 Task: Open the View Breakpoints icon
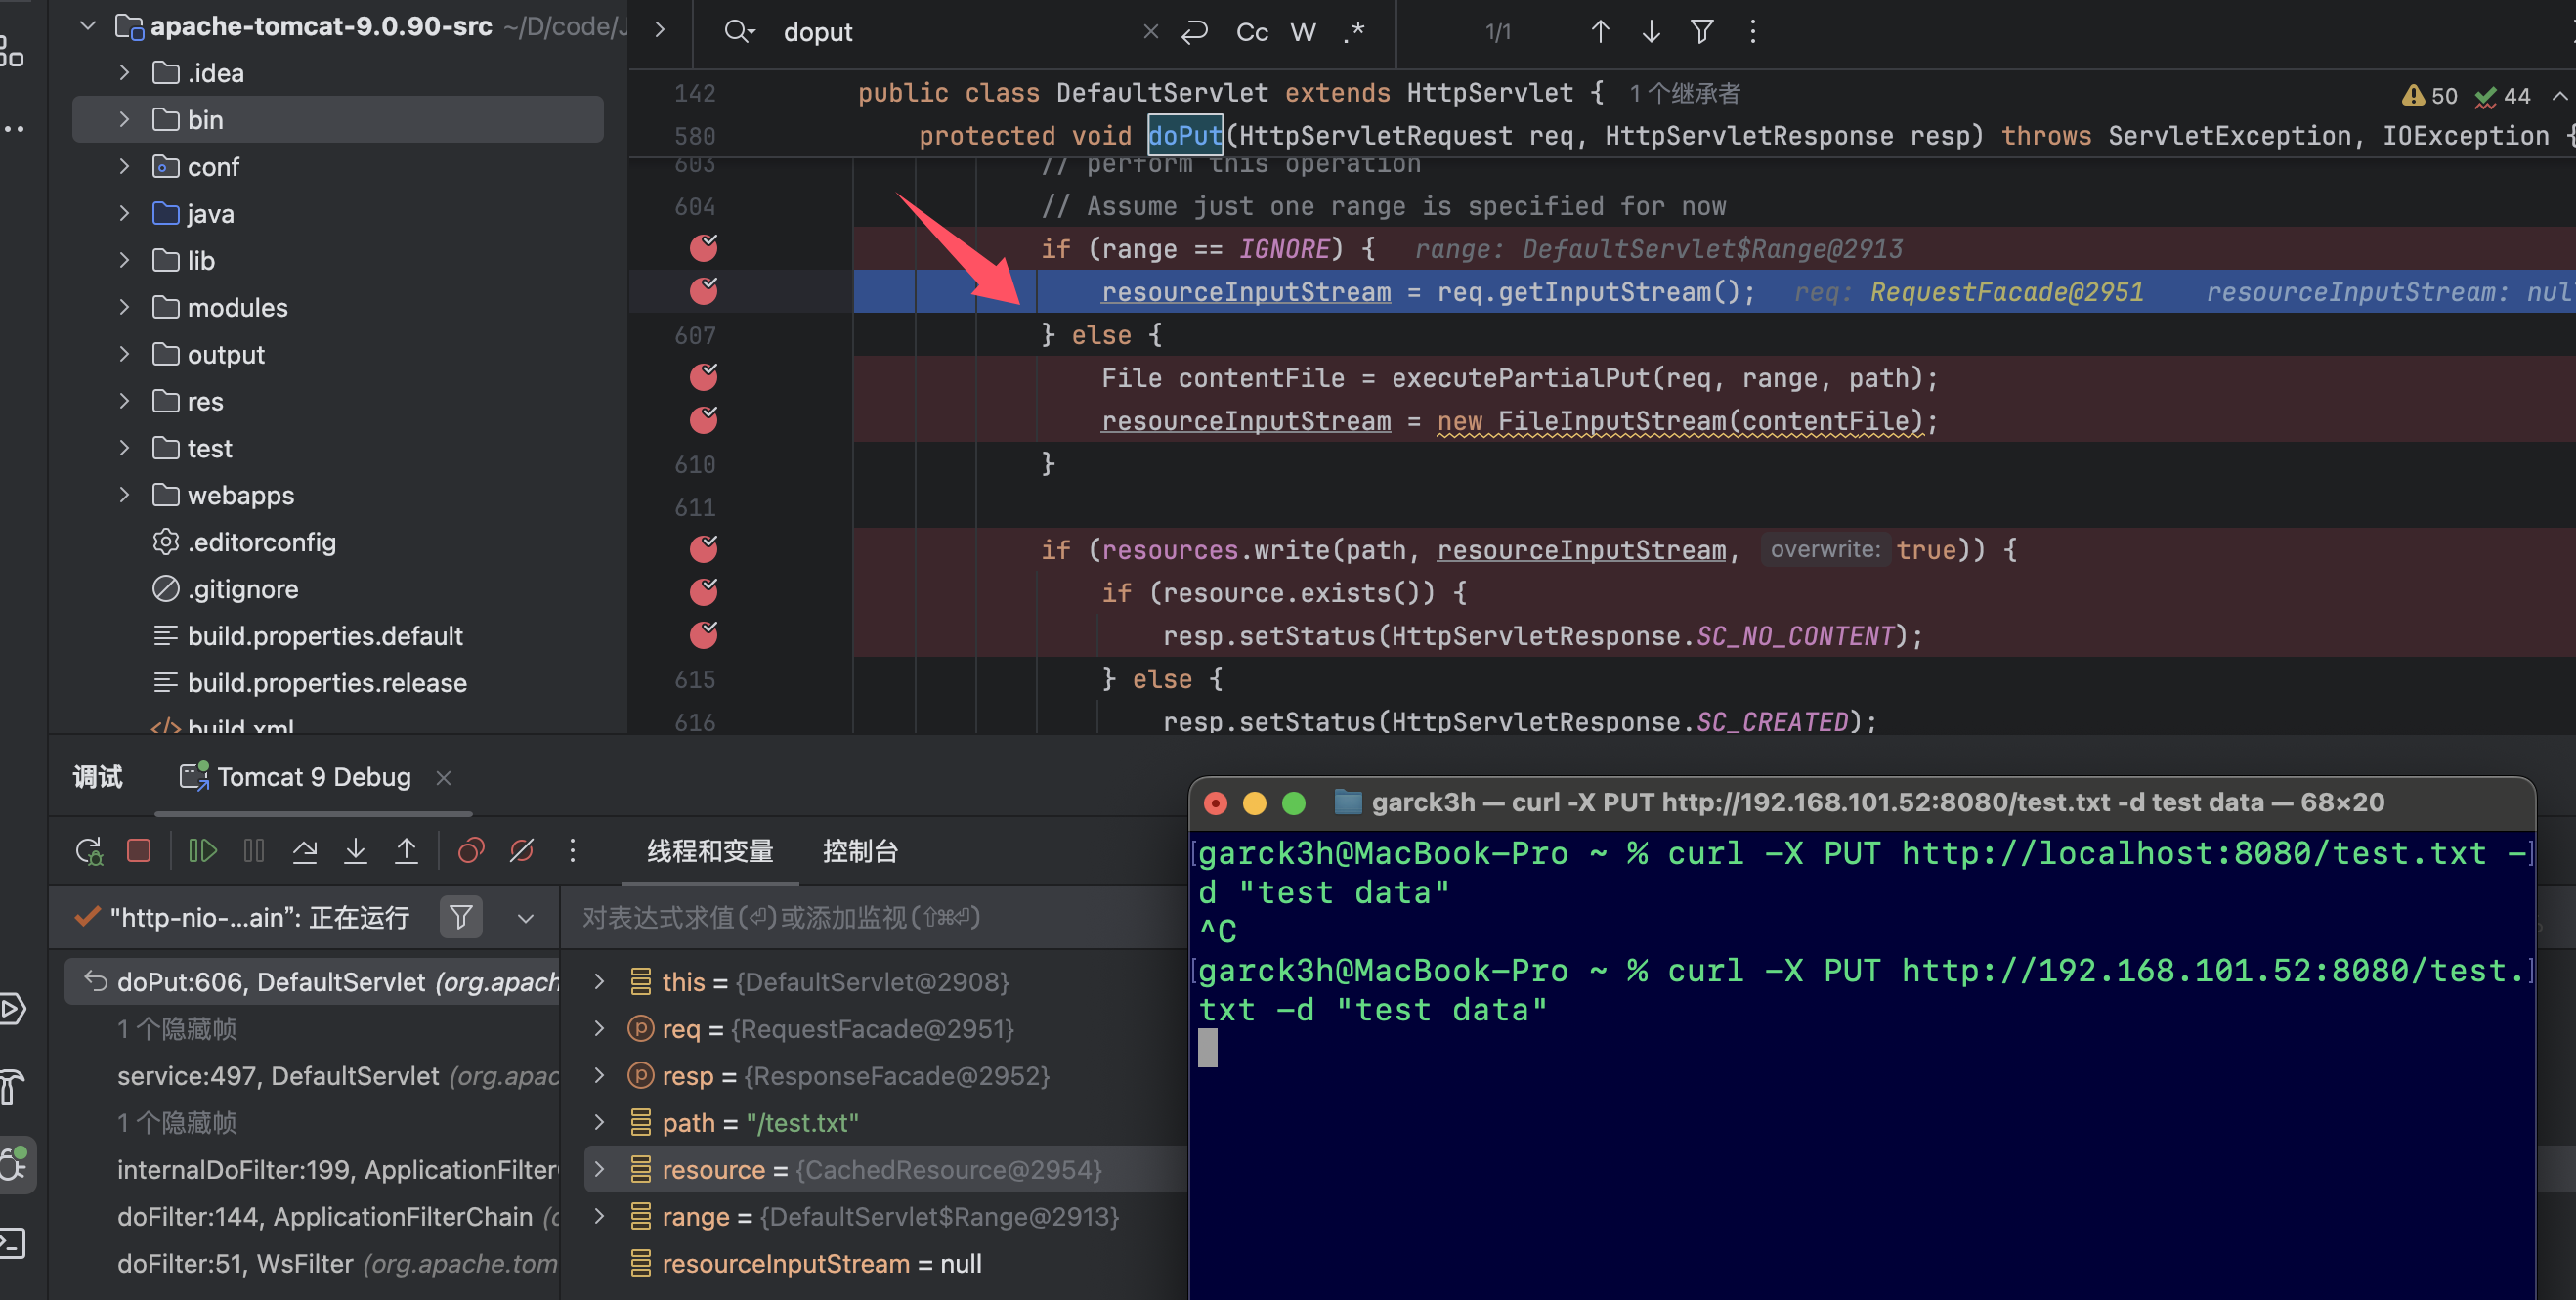coord(470,851)
